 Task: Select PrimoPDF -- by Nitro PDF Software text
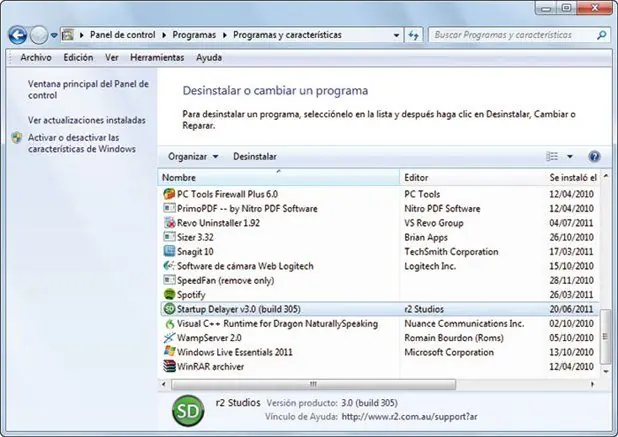point(247,208)
